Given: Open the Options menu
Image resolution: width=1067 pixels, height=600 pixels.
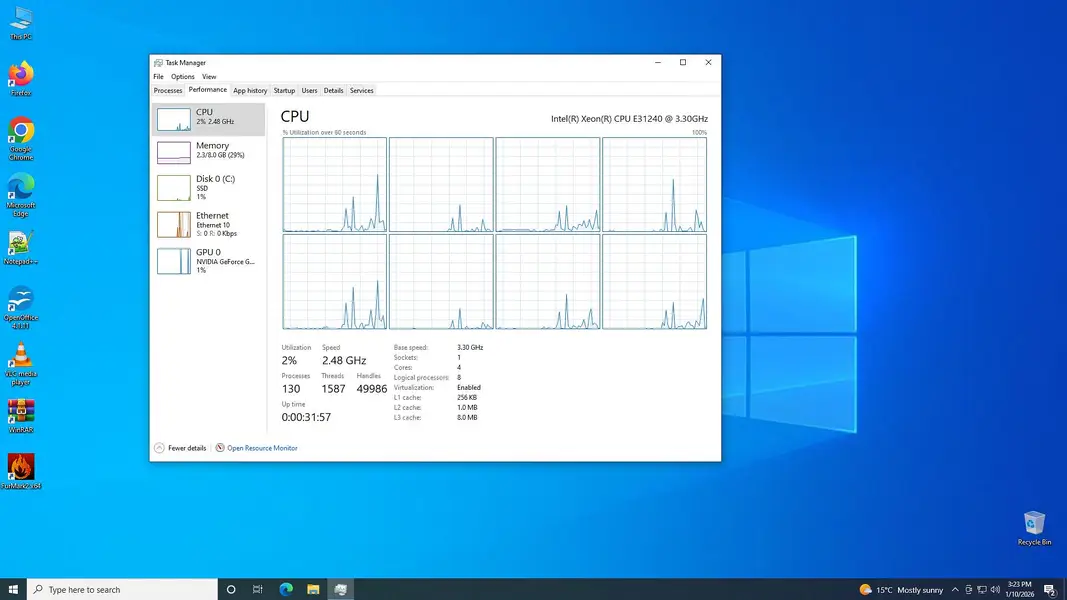Looking at the screenshot, I should coord(182,77).
